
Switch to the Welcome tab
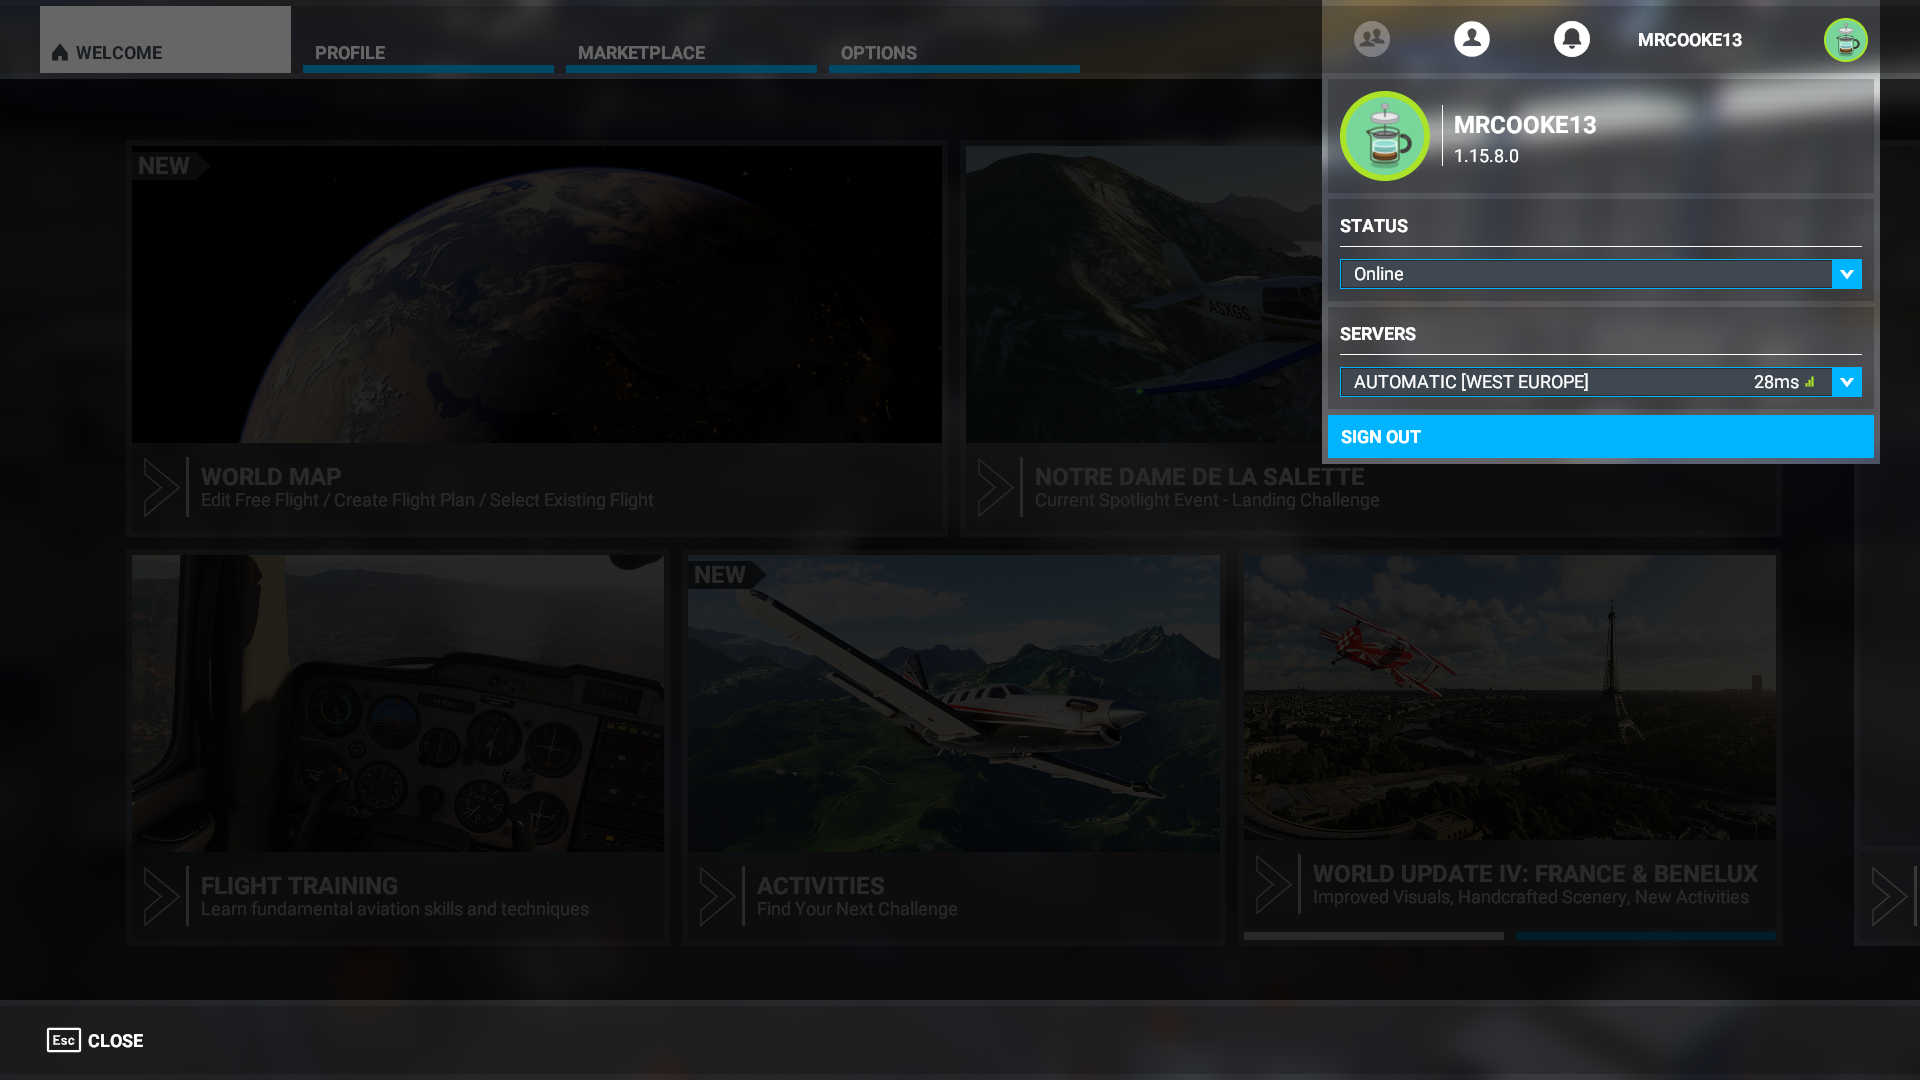[x=165, y=40]
